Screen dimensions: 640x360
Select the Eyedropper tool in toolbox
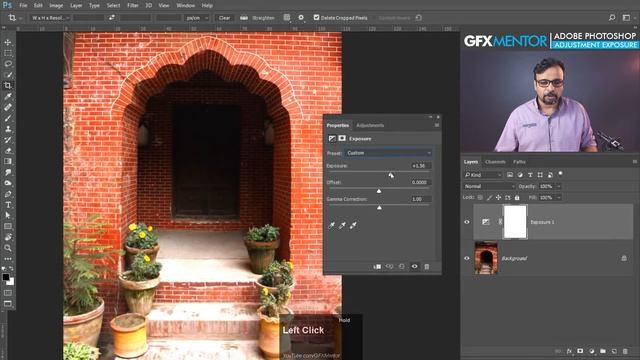(8, 96)
